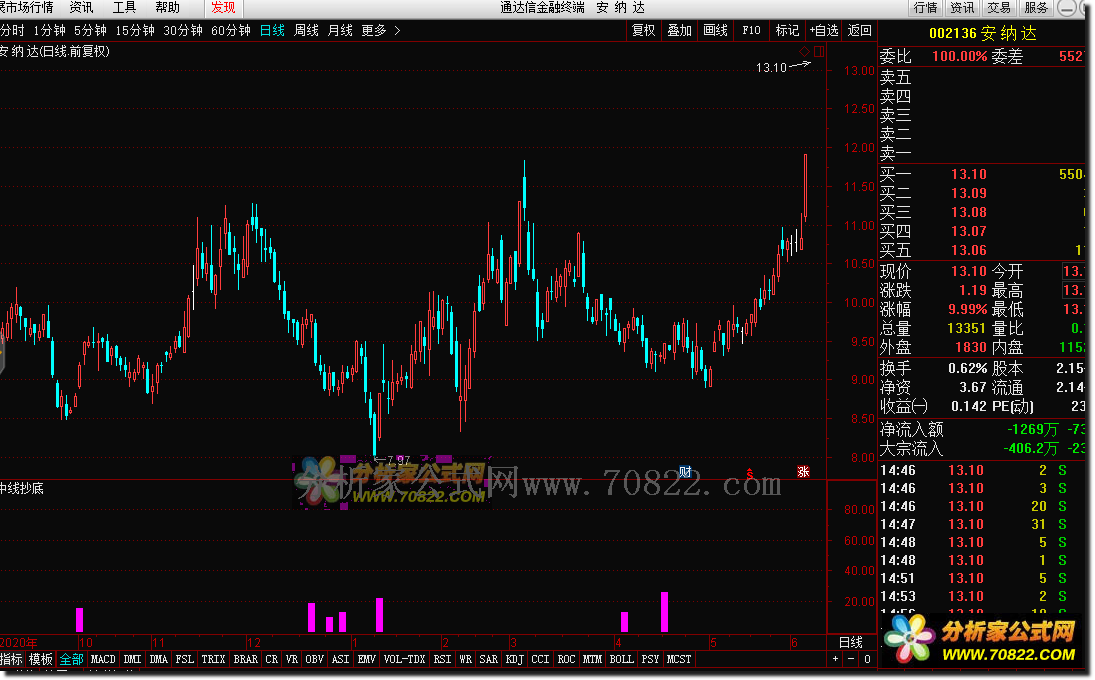Switch indicator to KDJ
Screen dimensions: 1095x680
(515, 659)
